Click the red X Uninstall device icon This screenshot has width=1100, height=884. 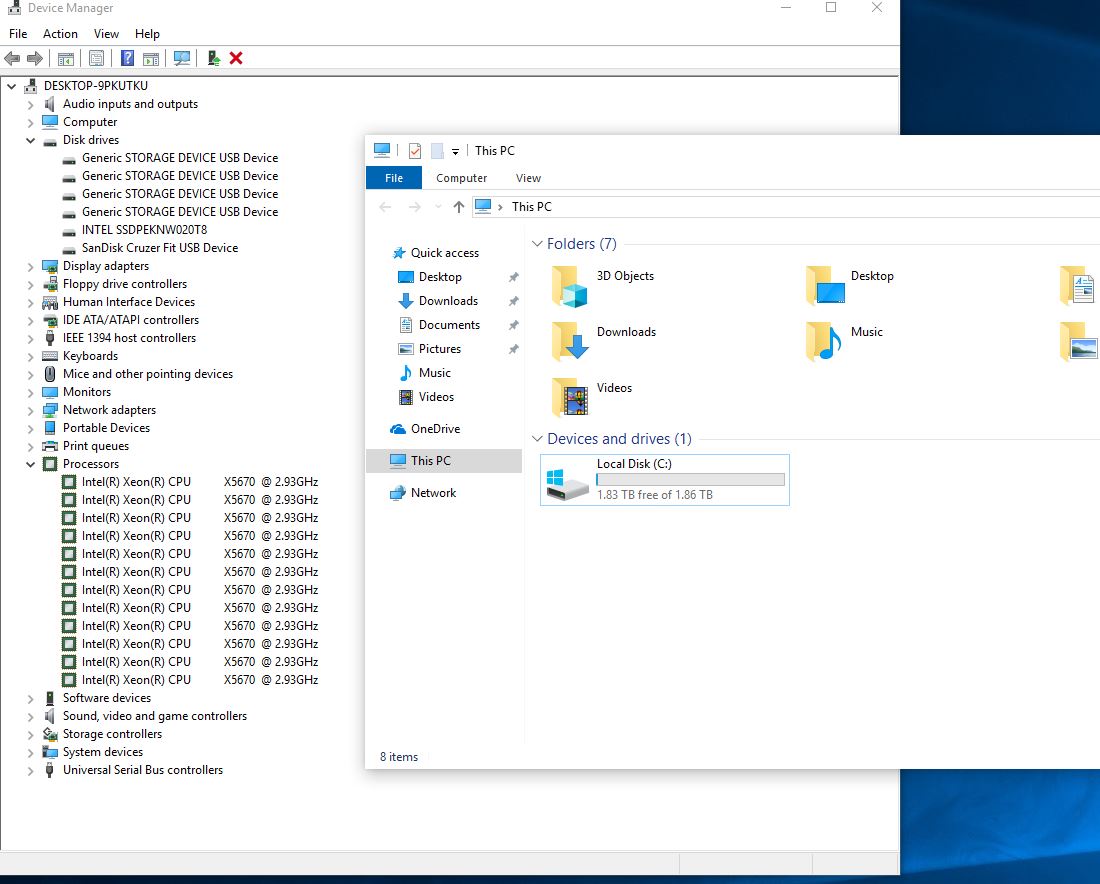236,58
